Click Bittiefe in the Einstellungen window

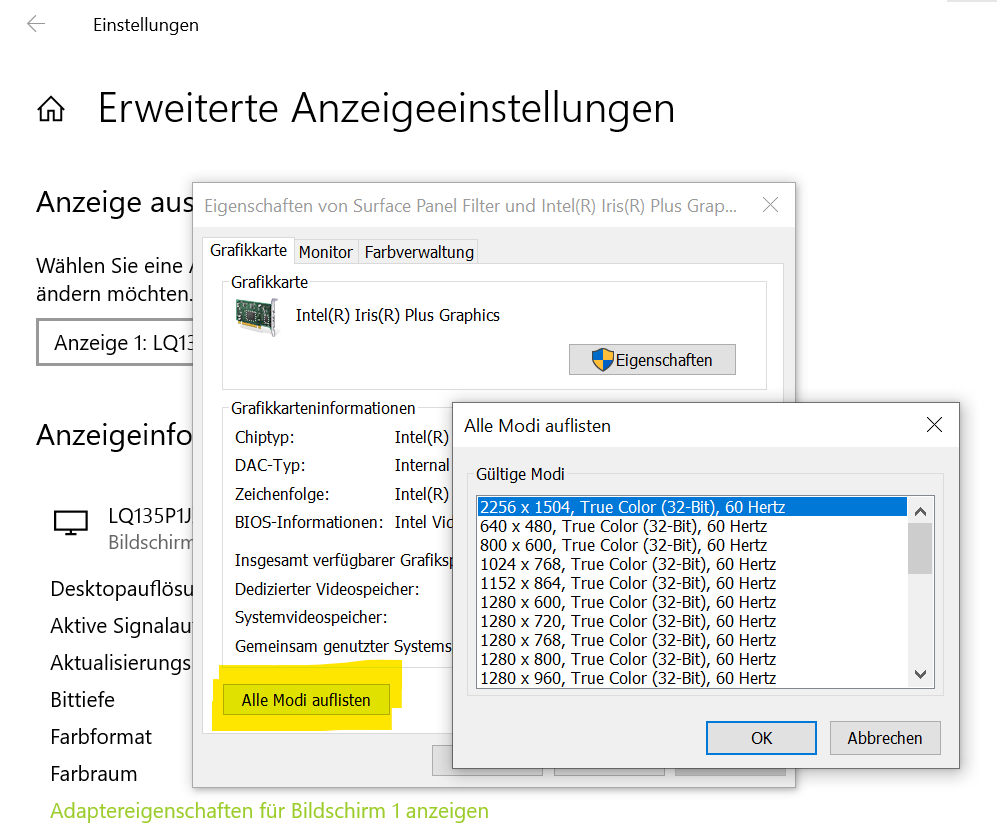click(x=83, y=700)
